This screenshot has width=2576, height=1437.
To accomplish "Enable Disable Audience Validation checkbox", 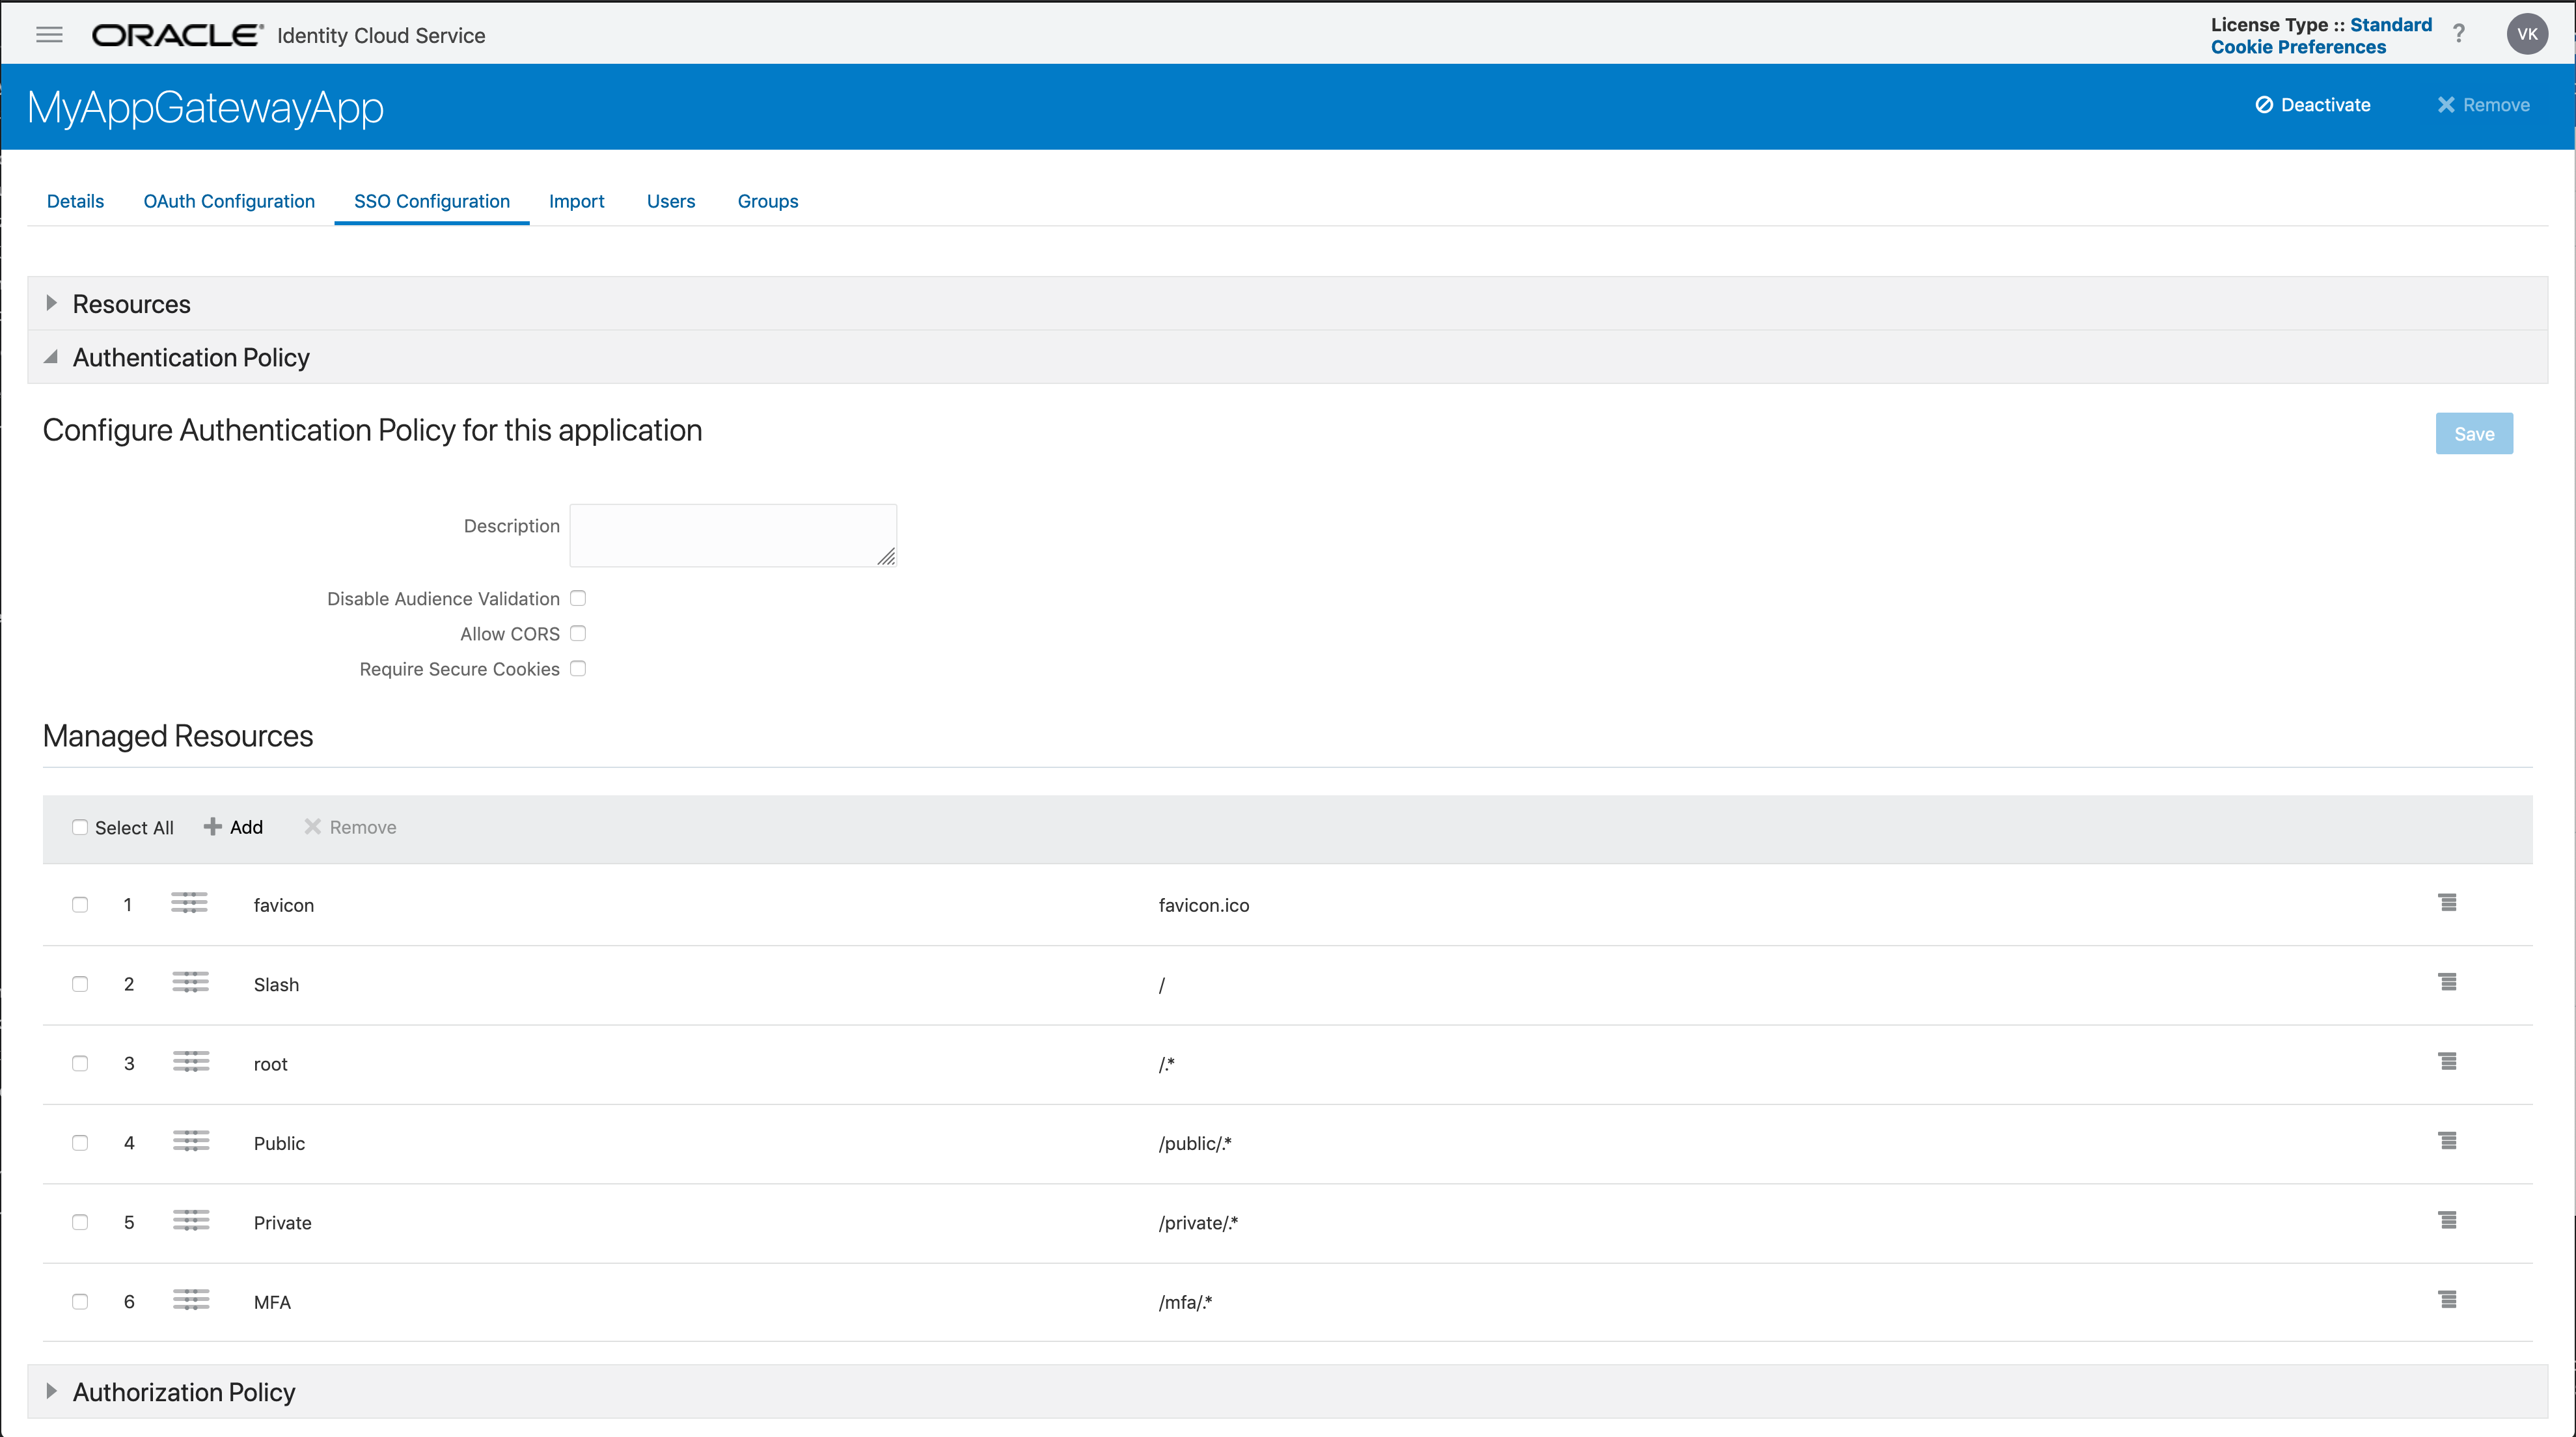I will coord(578,598).
